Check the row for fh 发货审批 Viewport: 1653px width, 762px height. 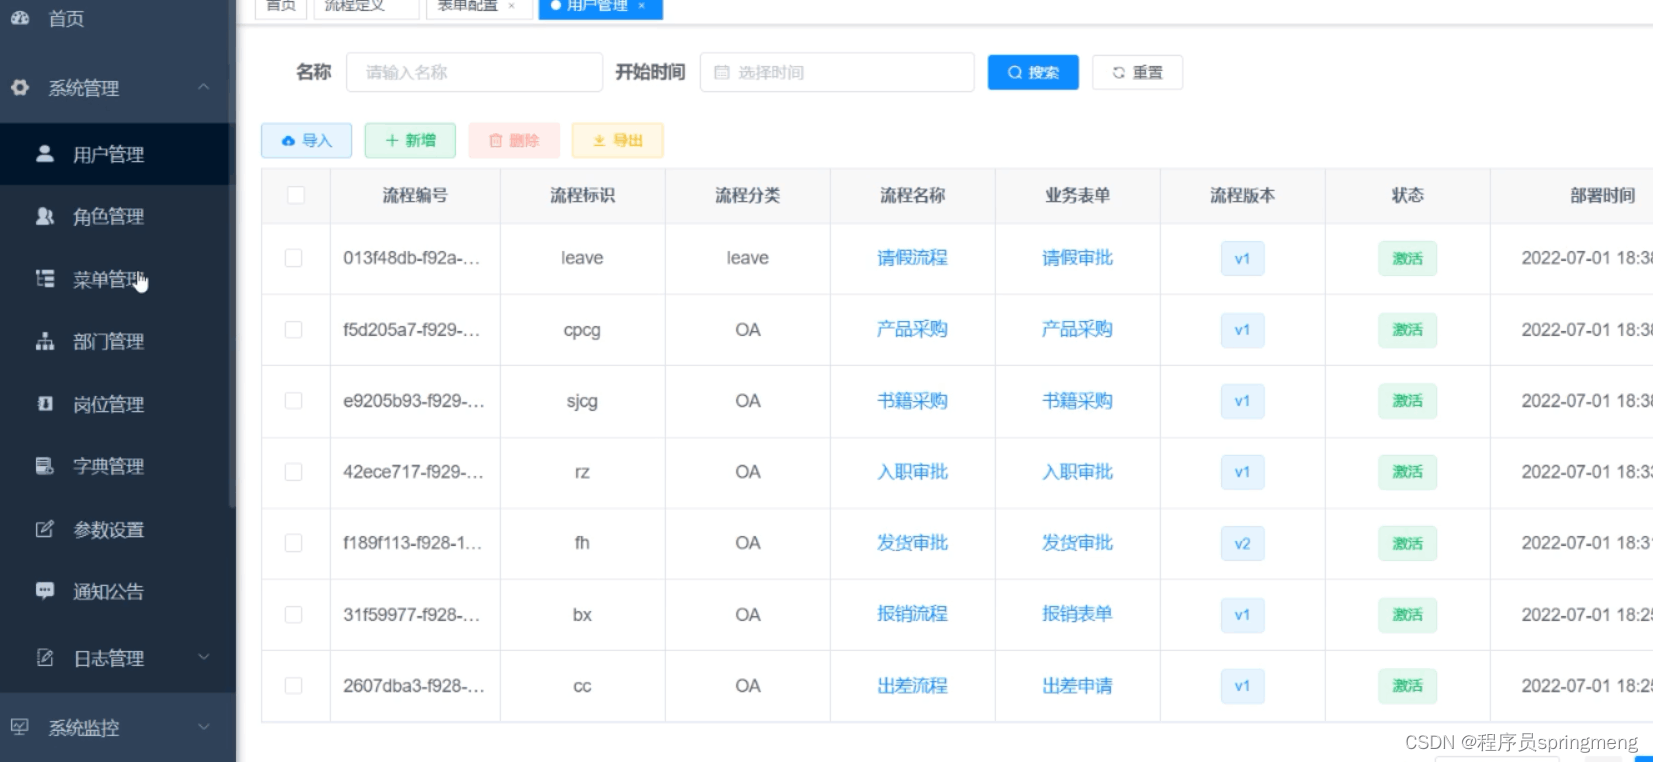293,542
